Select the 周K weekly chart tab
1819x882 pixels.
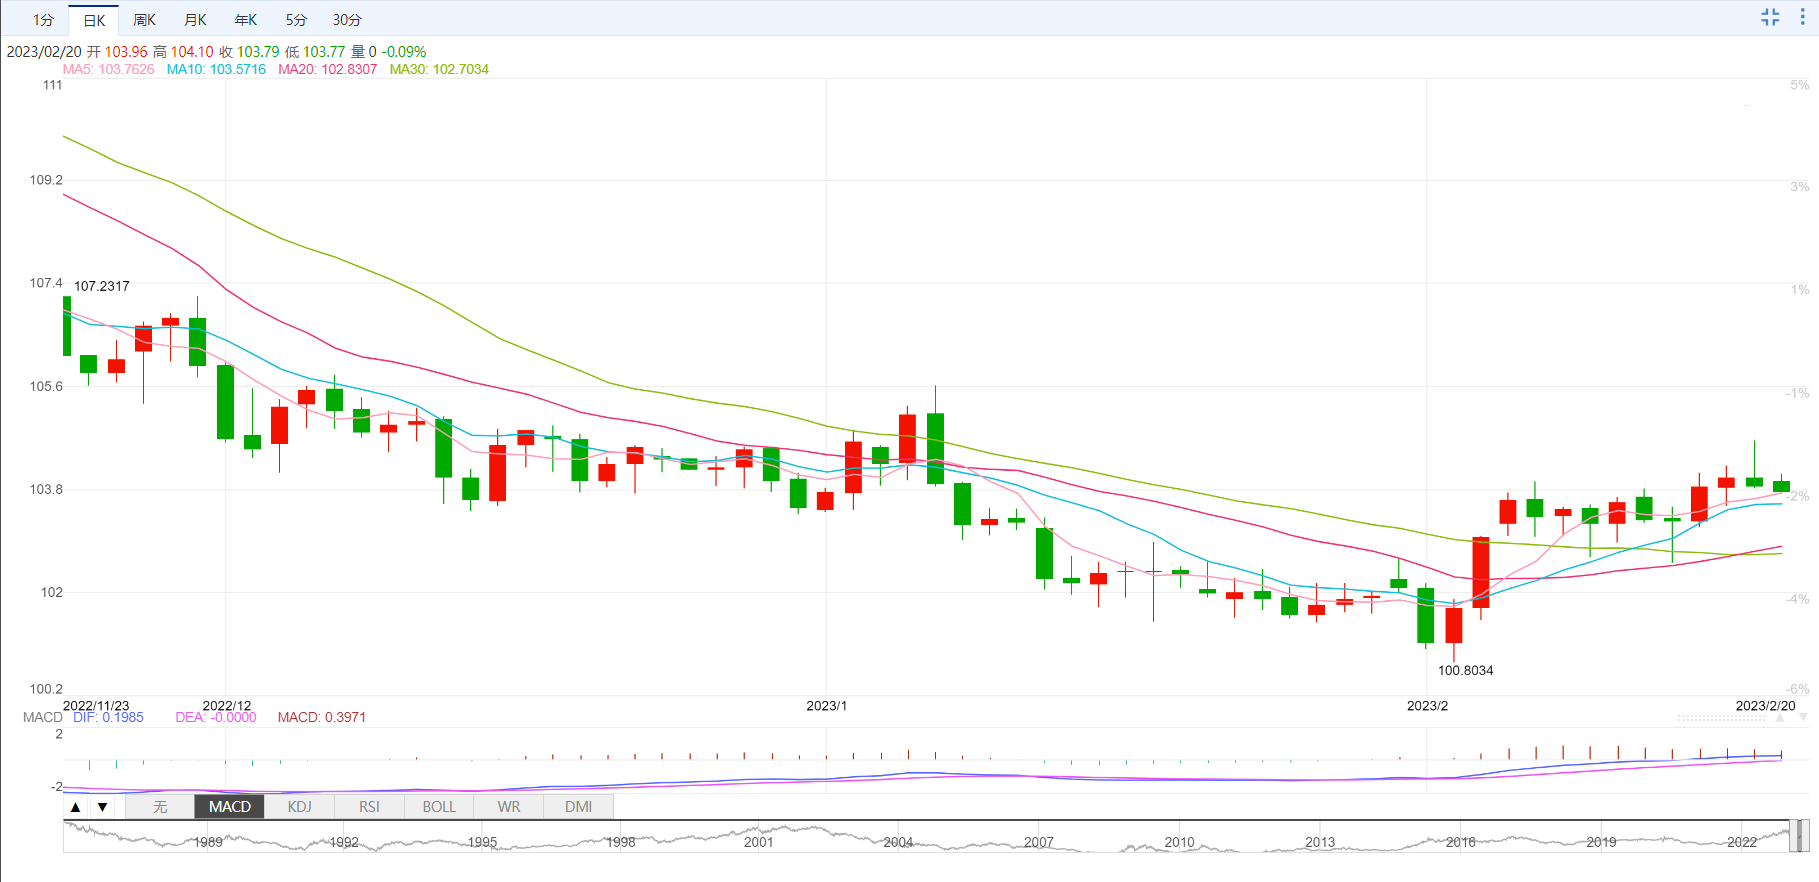pyautogui.click(x=144, y=20)
